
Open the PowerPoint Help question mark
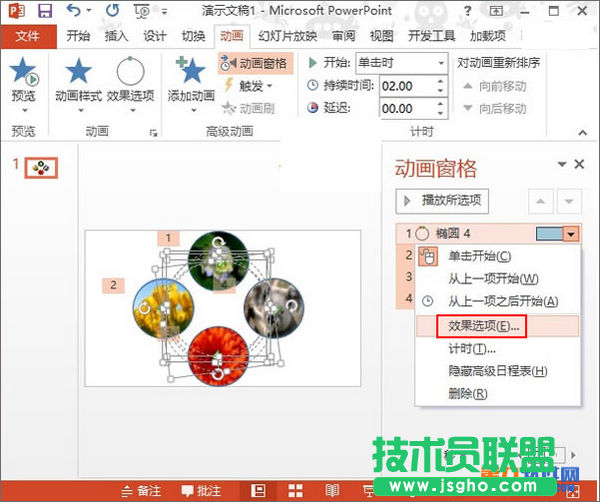[467, 11]
